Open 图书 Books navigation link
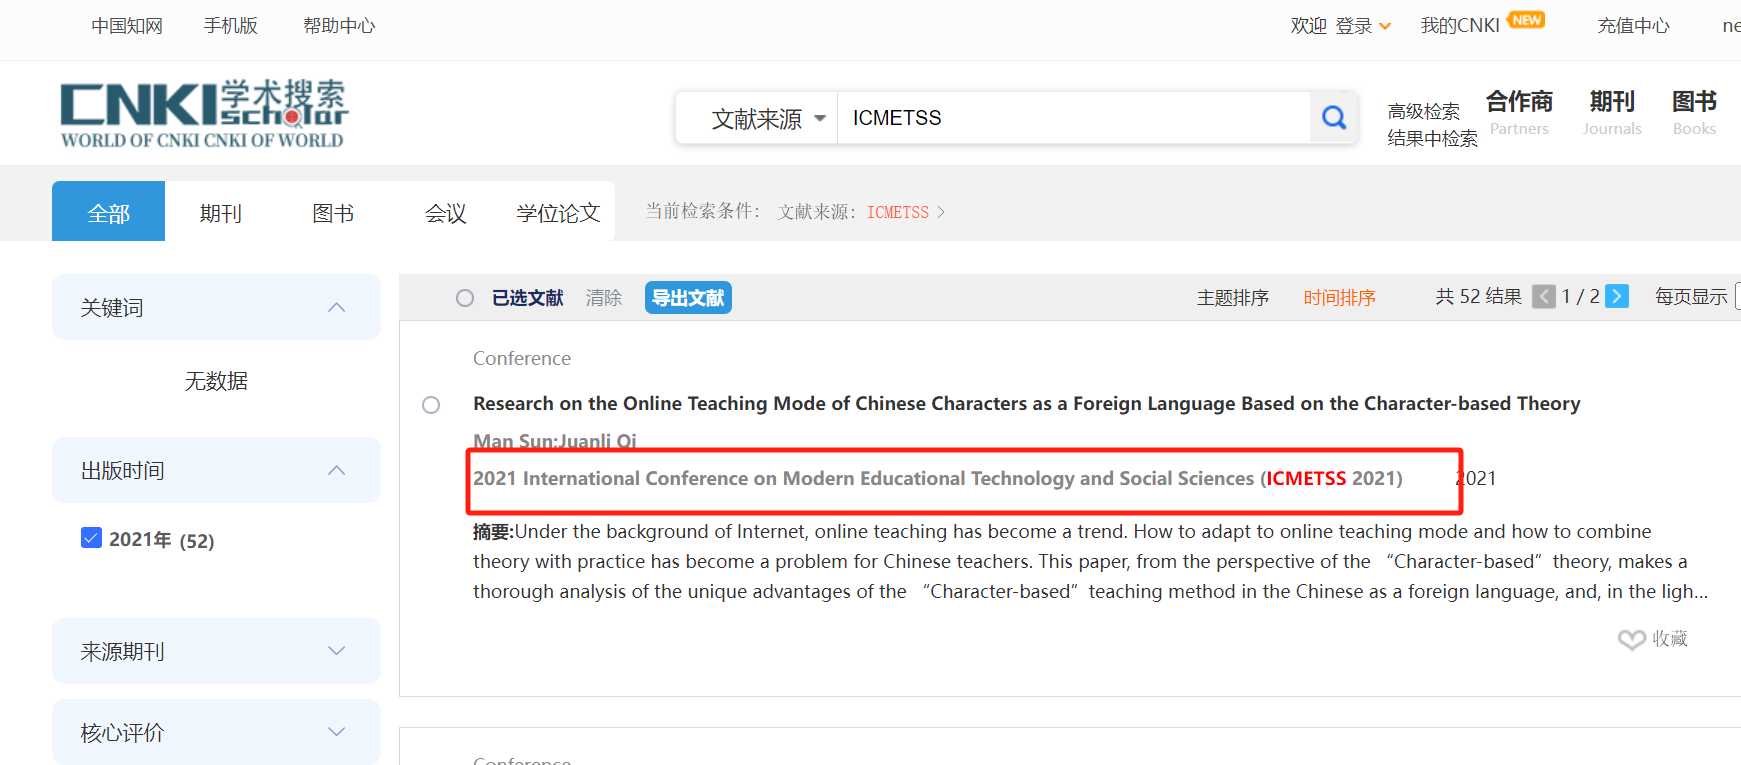The image size is (1741, 765). pos(1694,112)
